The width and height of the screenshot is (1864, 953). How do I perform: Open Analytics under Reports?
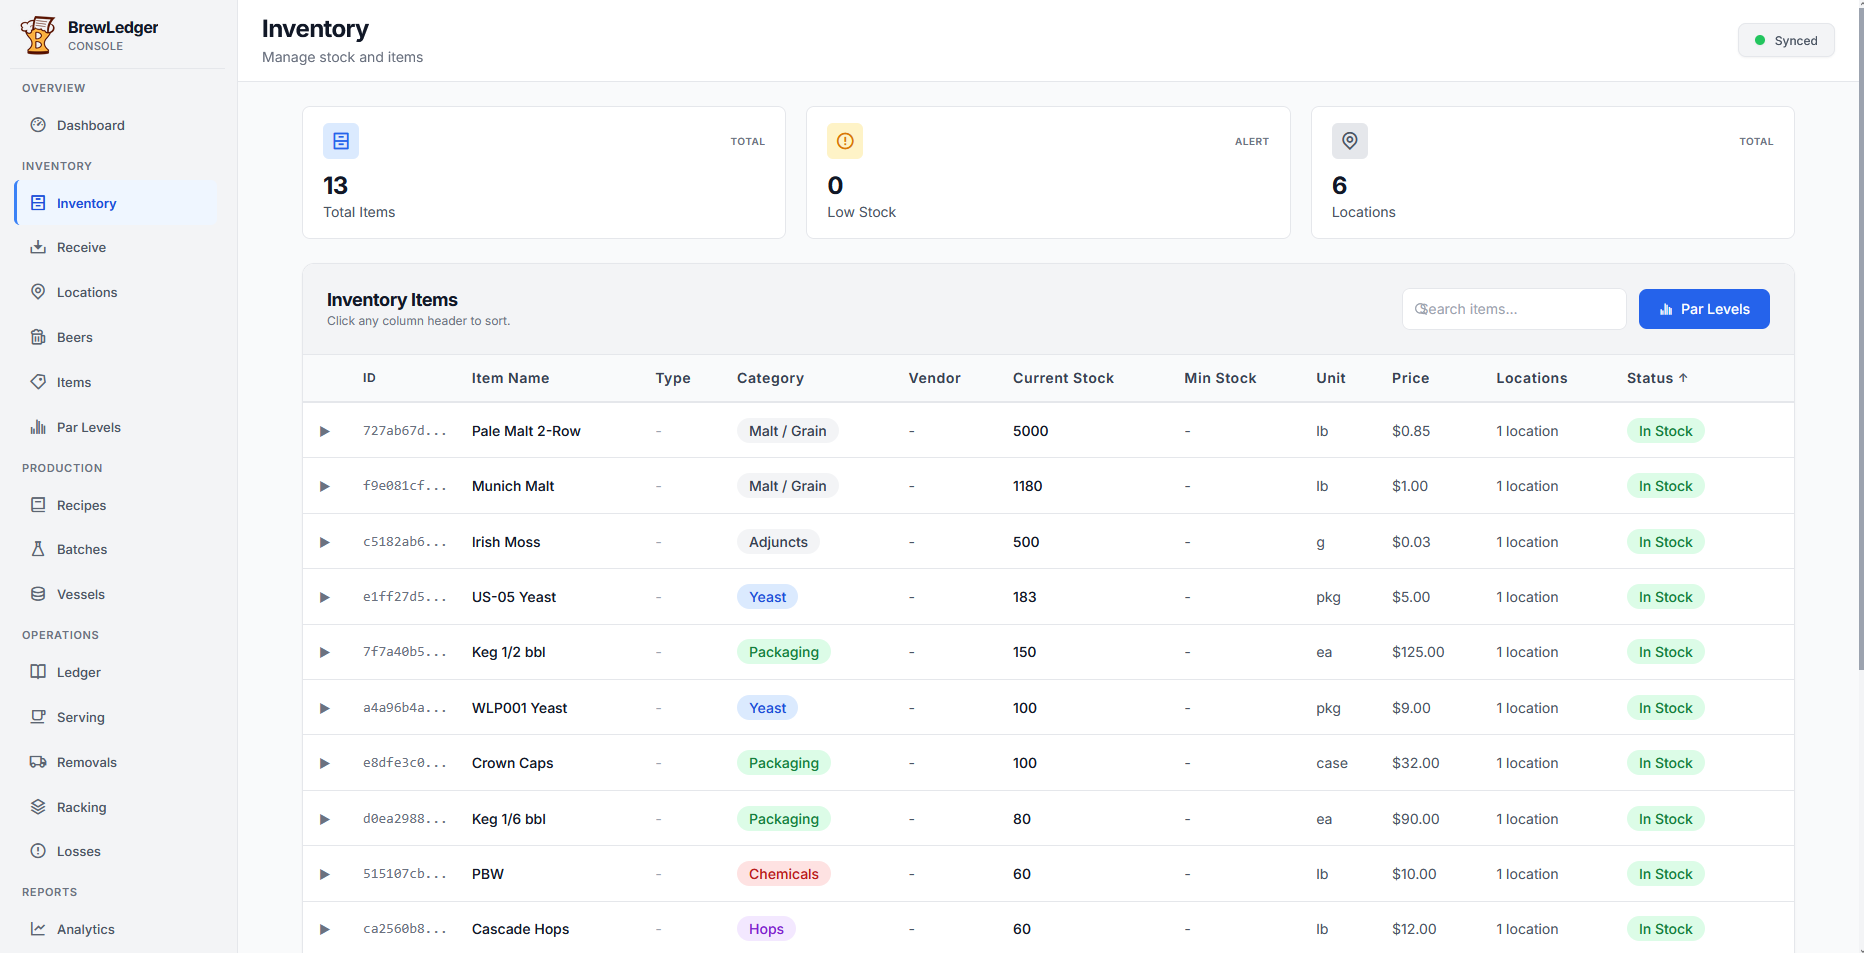pyautogui.click(x=85, y=929)
